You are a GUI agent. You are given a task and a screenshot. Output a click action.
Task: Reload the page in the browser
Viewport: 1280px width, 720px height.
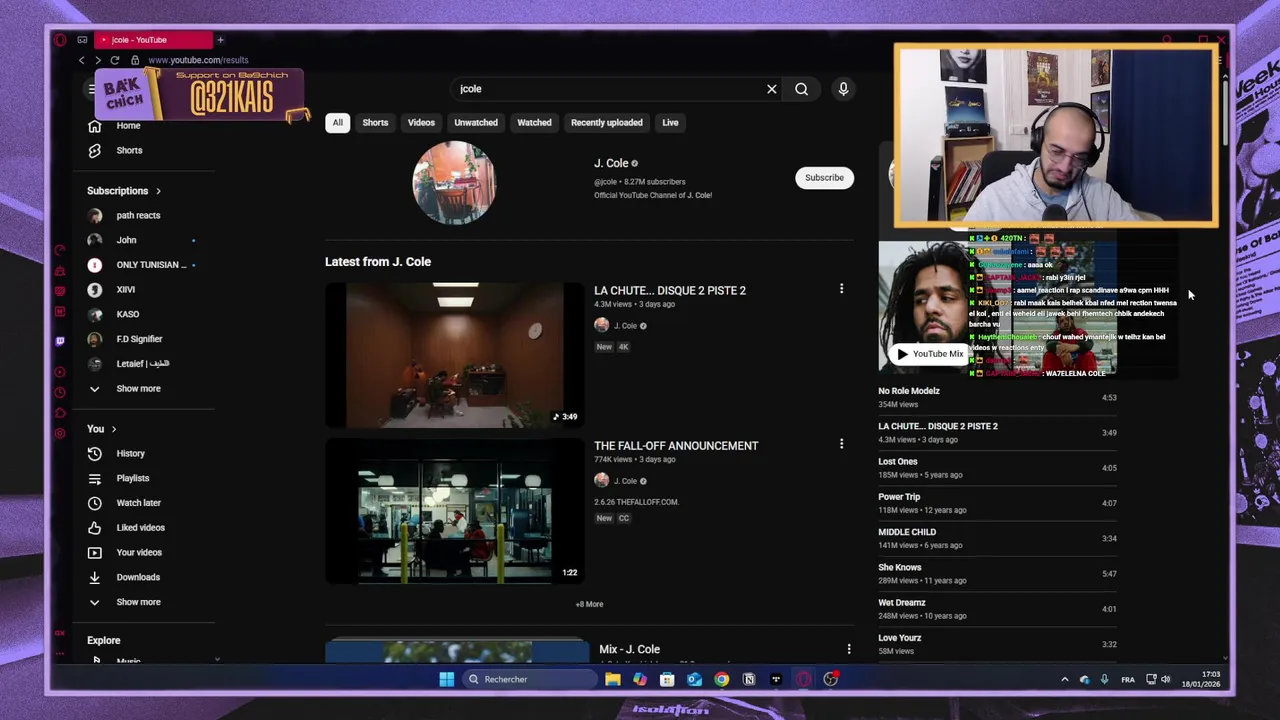click(115, 60)
